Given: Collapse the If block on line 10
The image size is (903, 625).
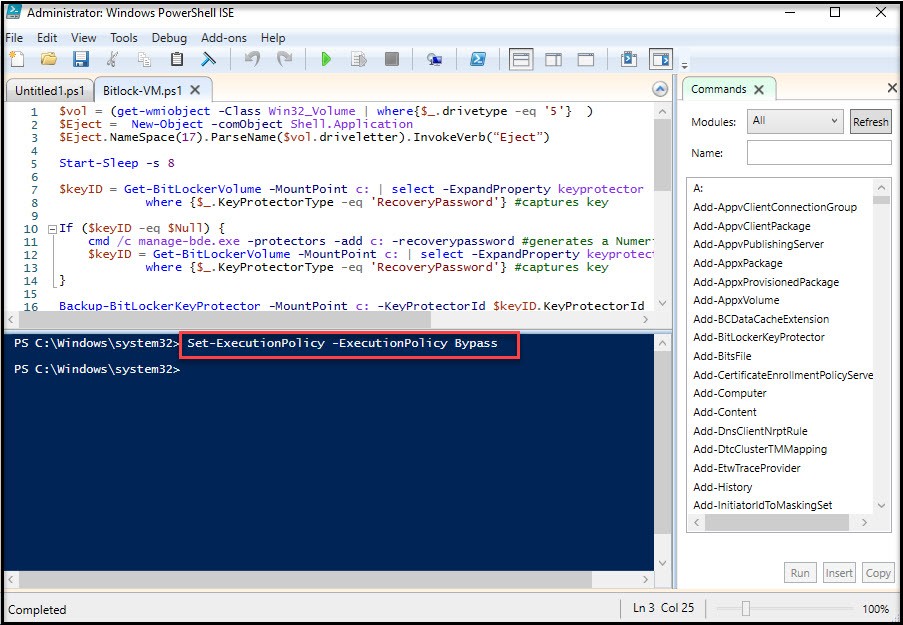Looking at the screenshot, I should [52, 229].
